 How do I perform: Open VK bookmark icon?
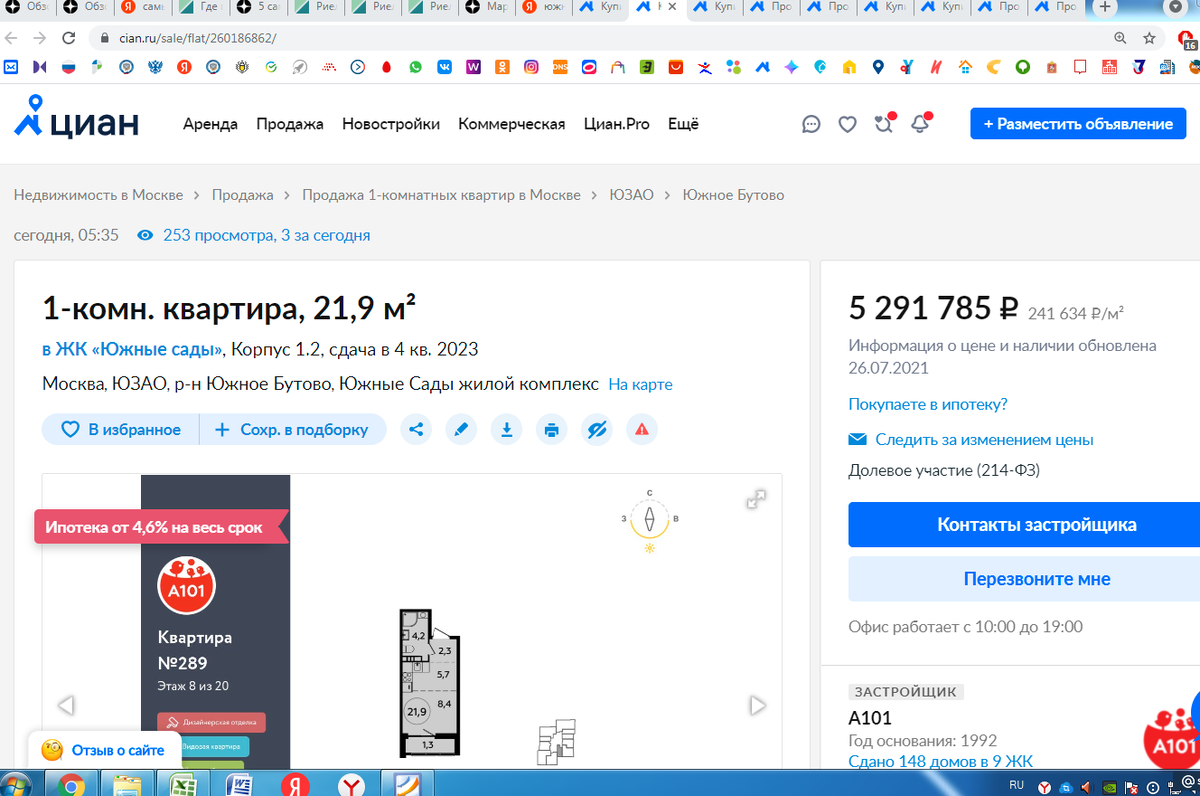pyautogui.click(x=443, y=67)
